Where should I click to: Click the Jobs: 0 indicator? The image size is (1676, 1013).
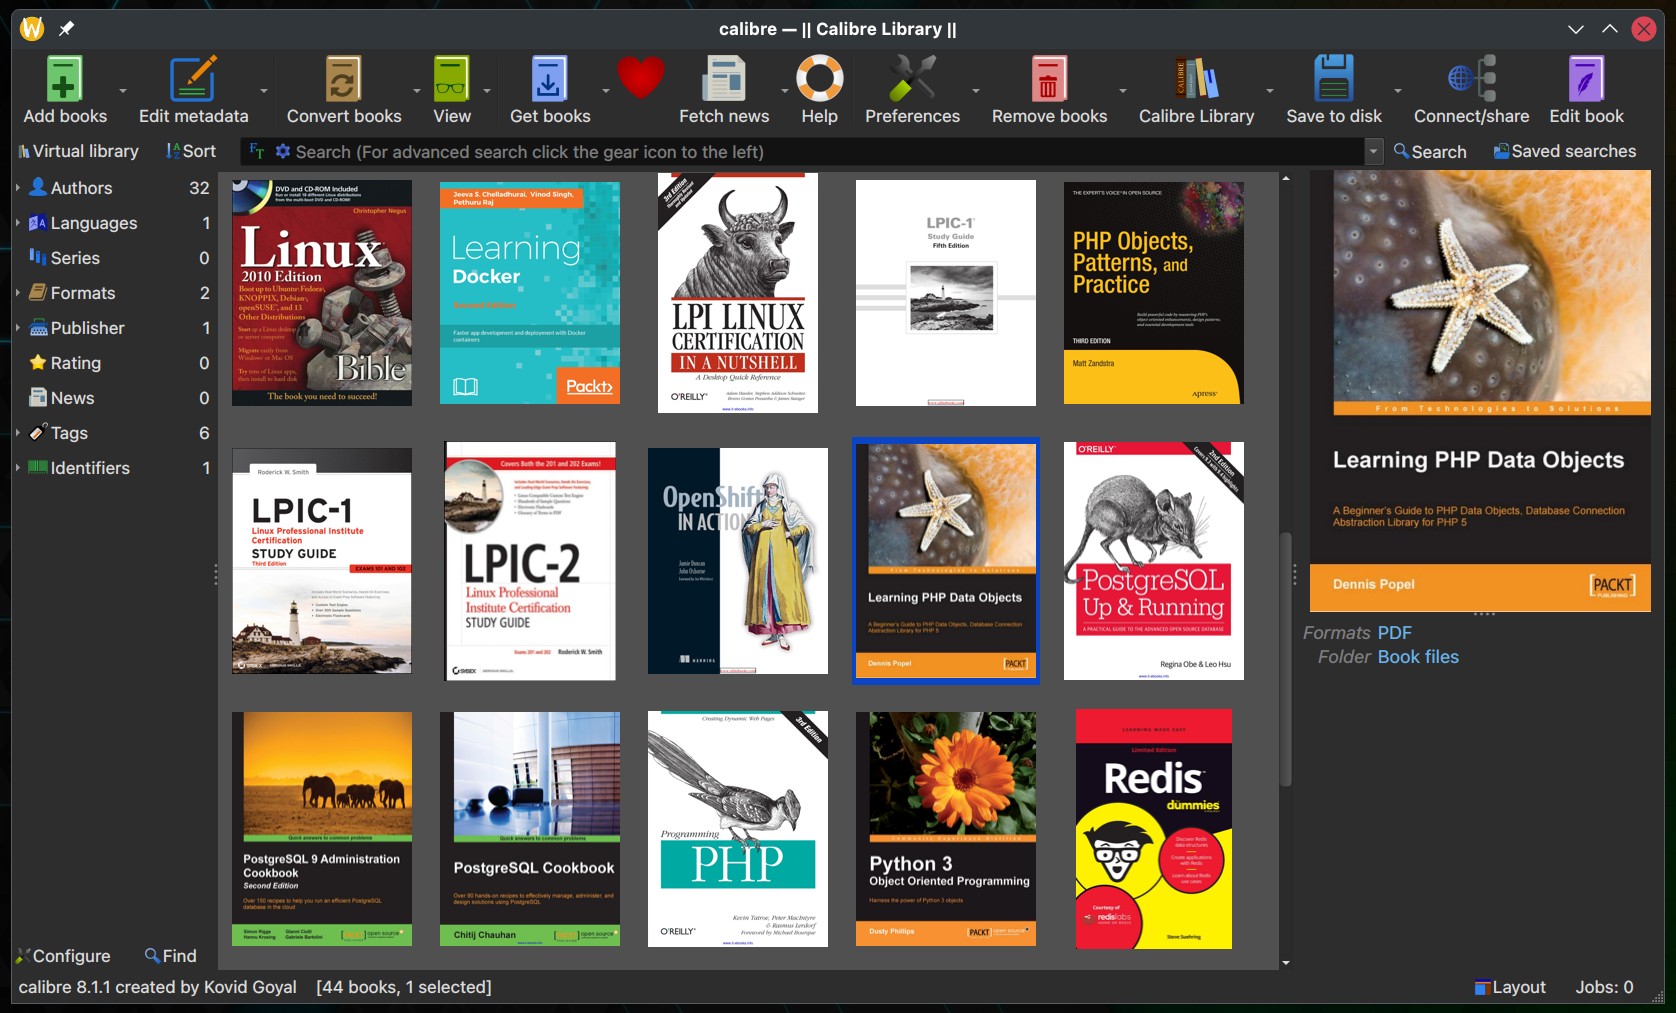point(1604,987)
